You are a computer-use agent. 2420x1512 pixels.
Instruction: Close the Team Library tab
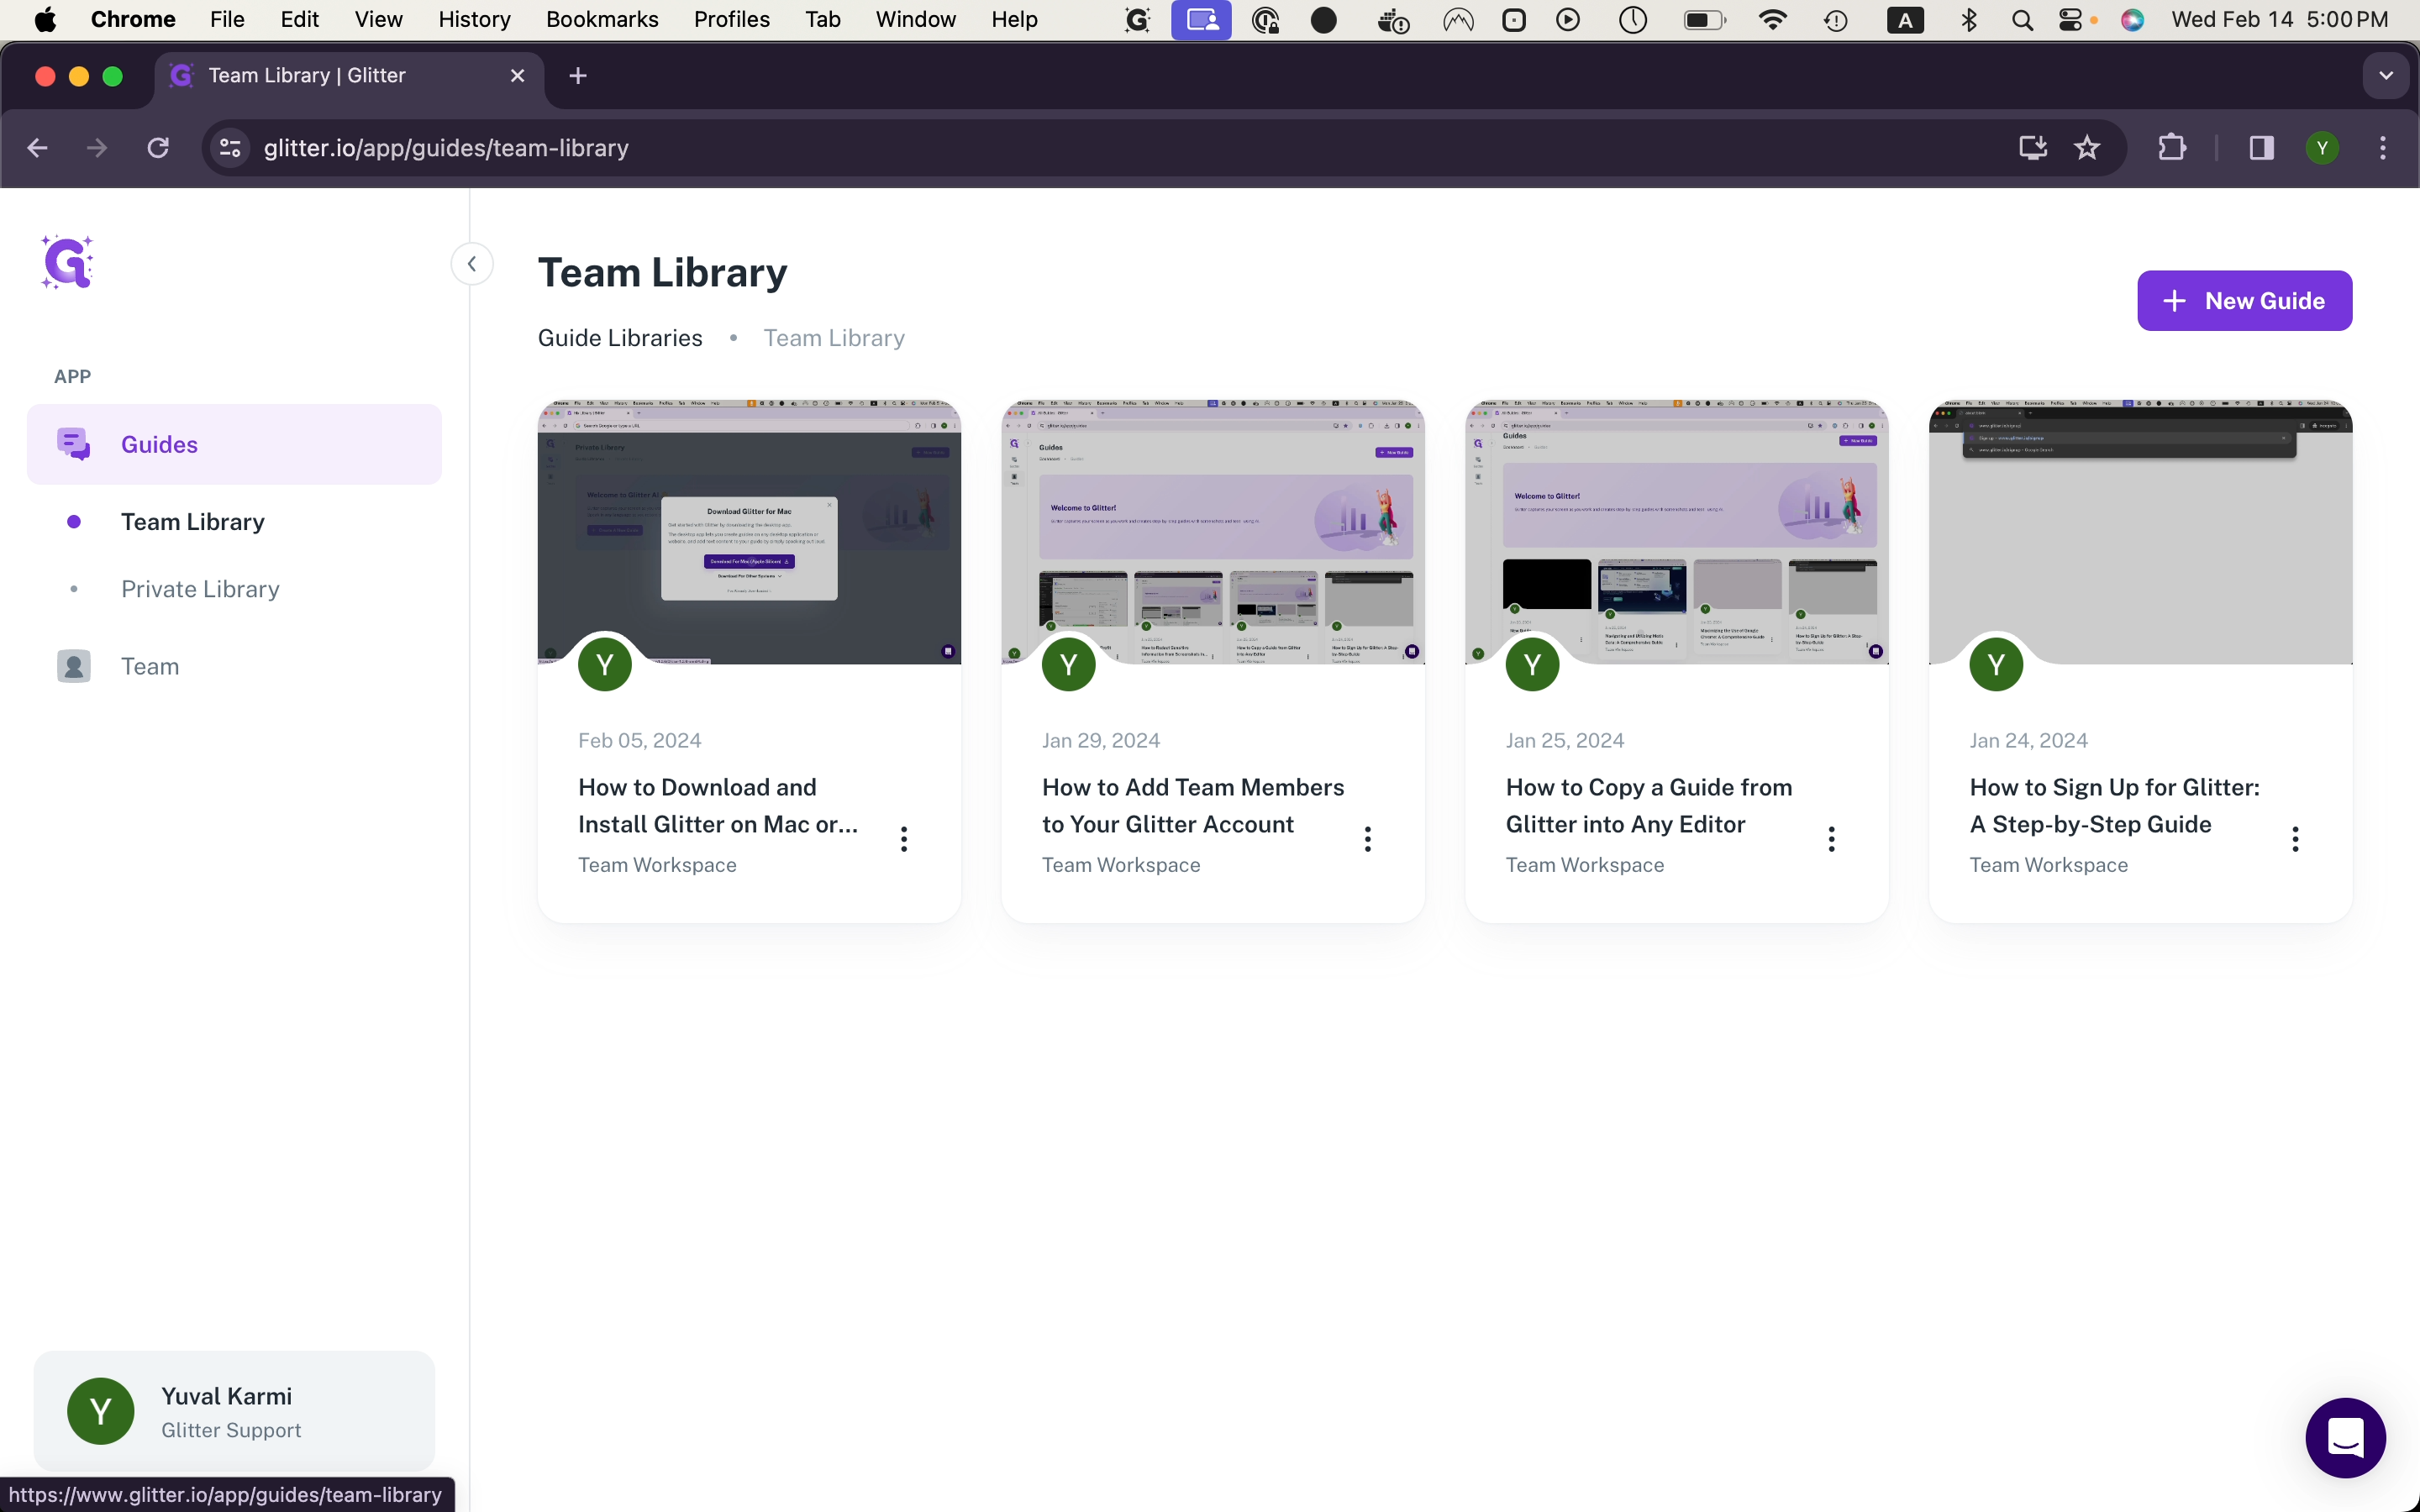point(517,76)
